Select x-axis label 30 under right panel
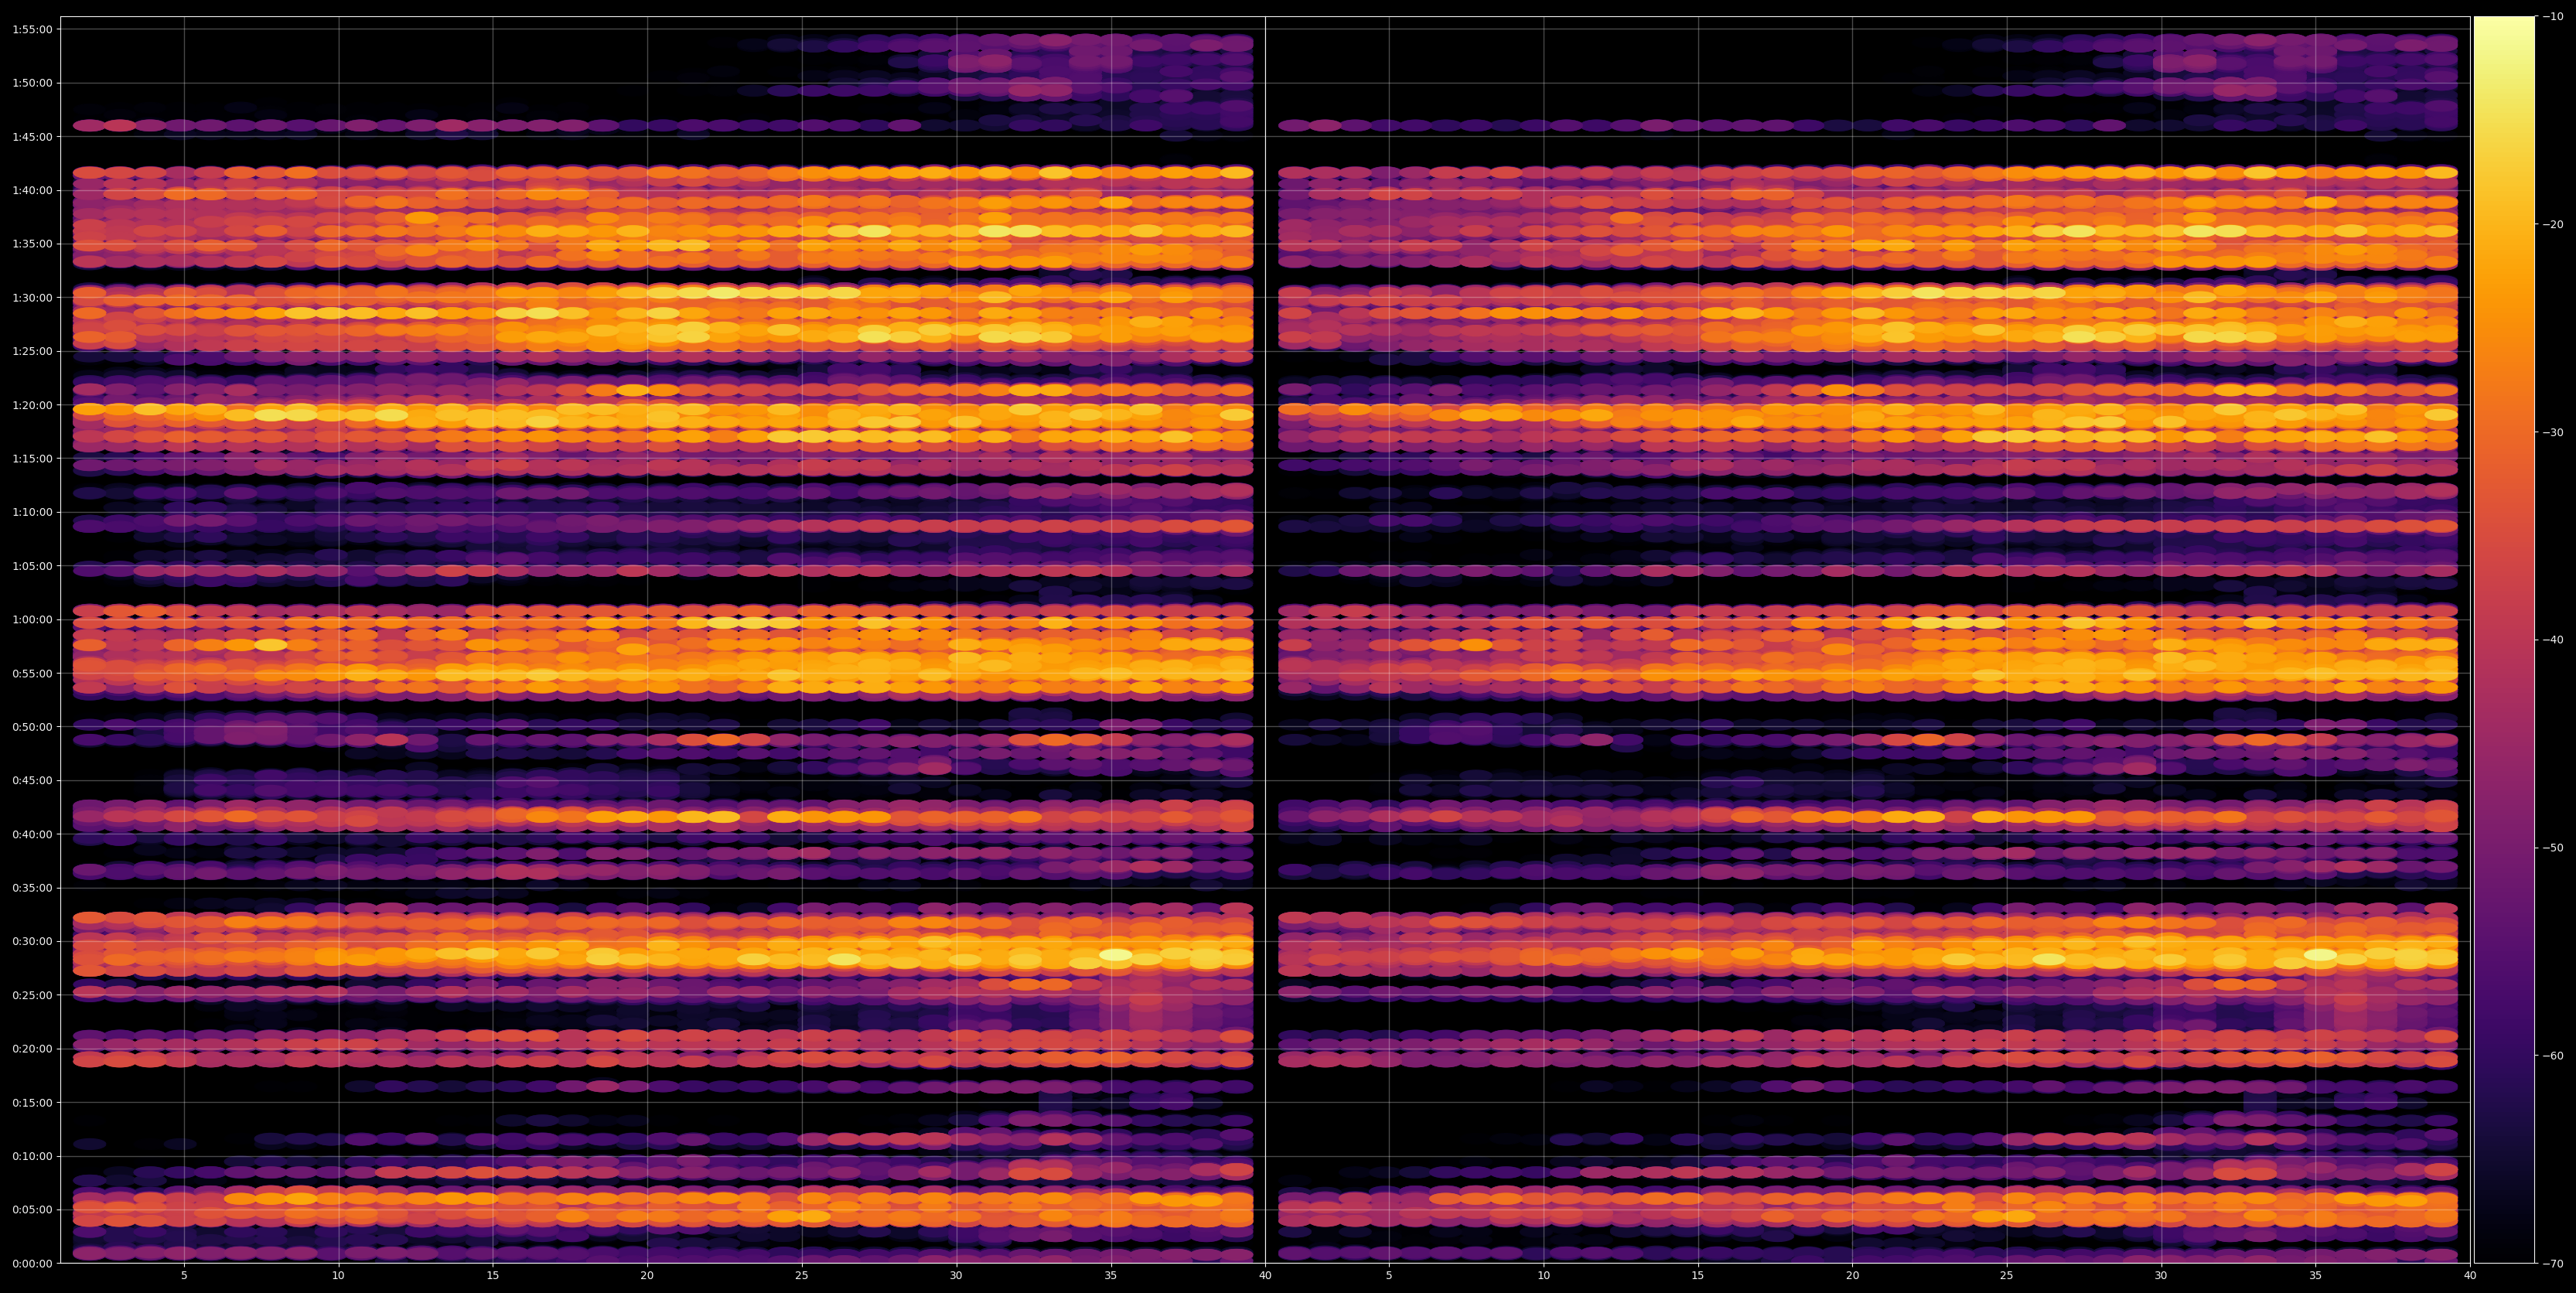2576x1293 pixels. tap(2161, 1276)
